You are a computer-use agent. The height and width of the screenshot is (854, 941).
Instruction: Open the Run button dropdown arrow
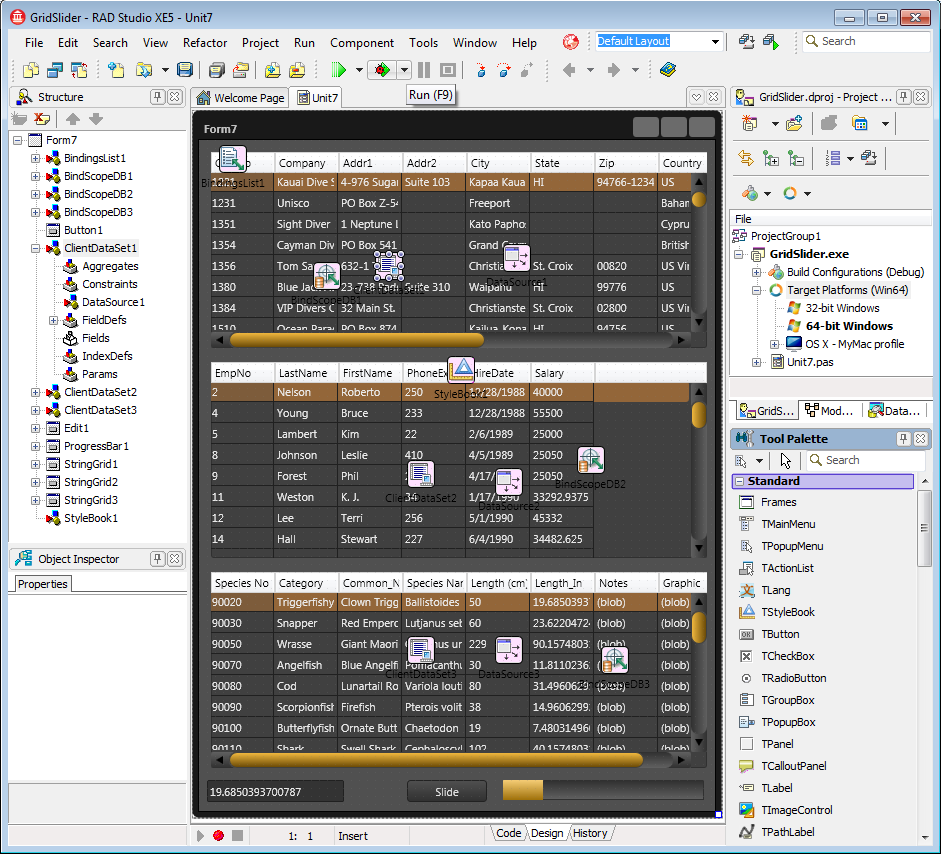404,70
